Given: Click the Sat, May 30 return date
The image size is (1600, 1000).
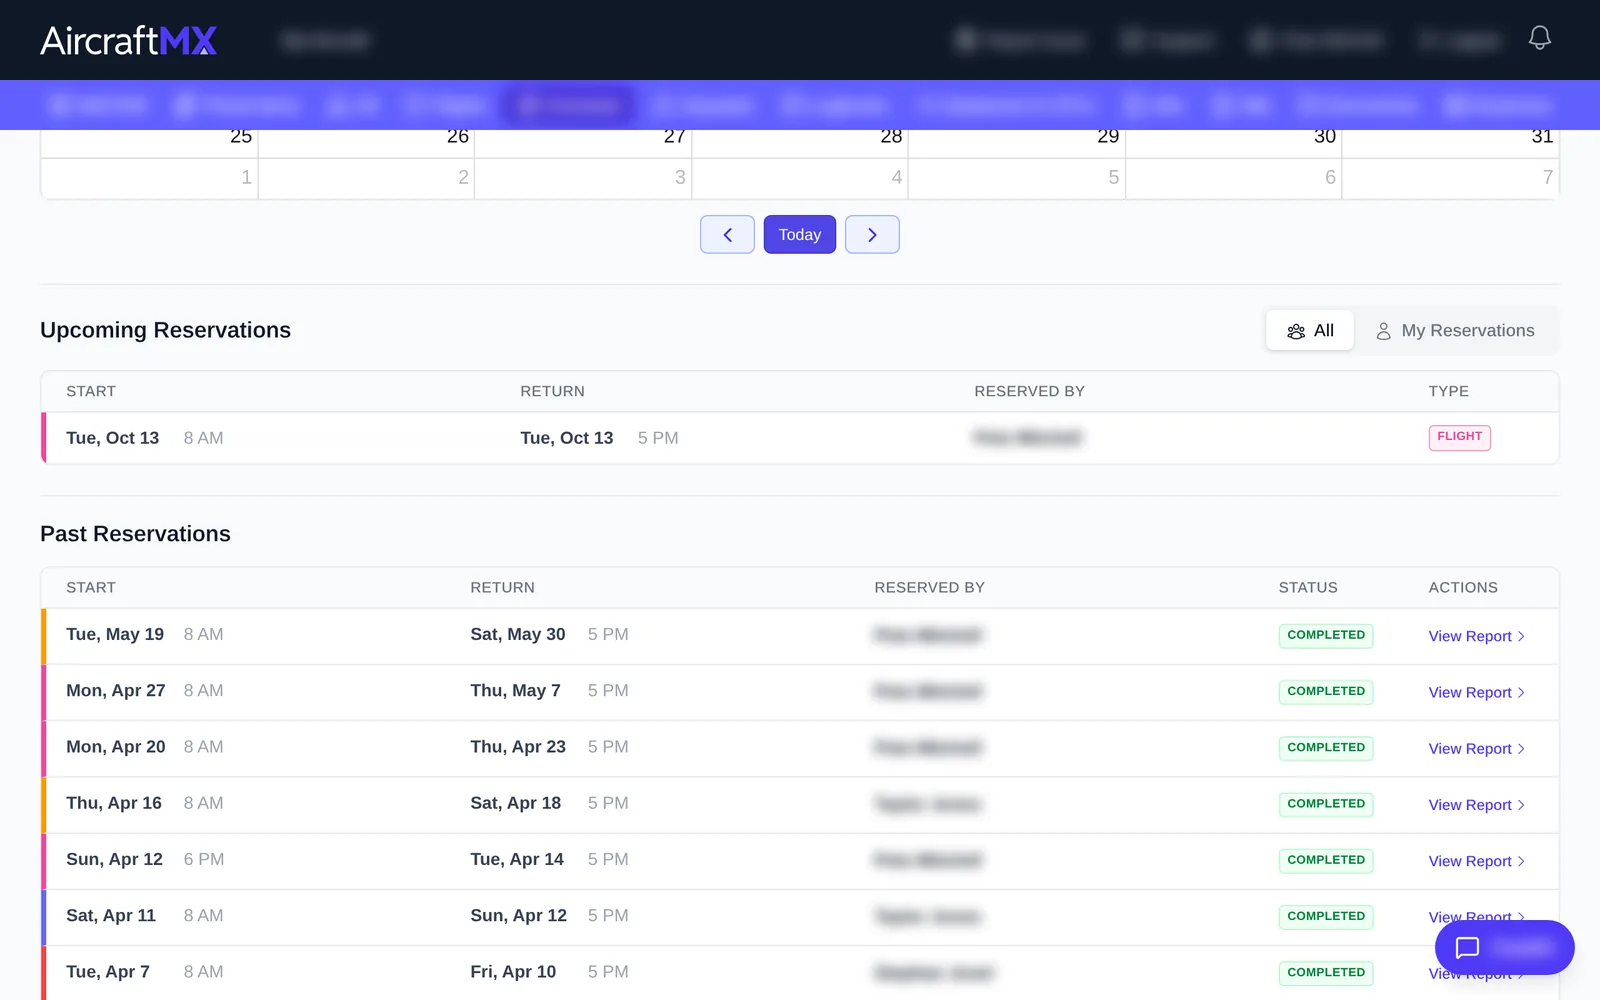Looking at the screenshot, I should pyautogui.click(x=518, y=634).
